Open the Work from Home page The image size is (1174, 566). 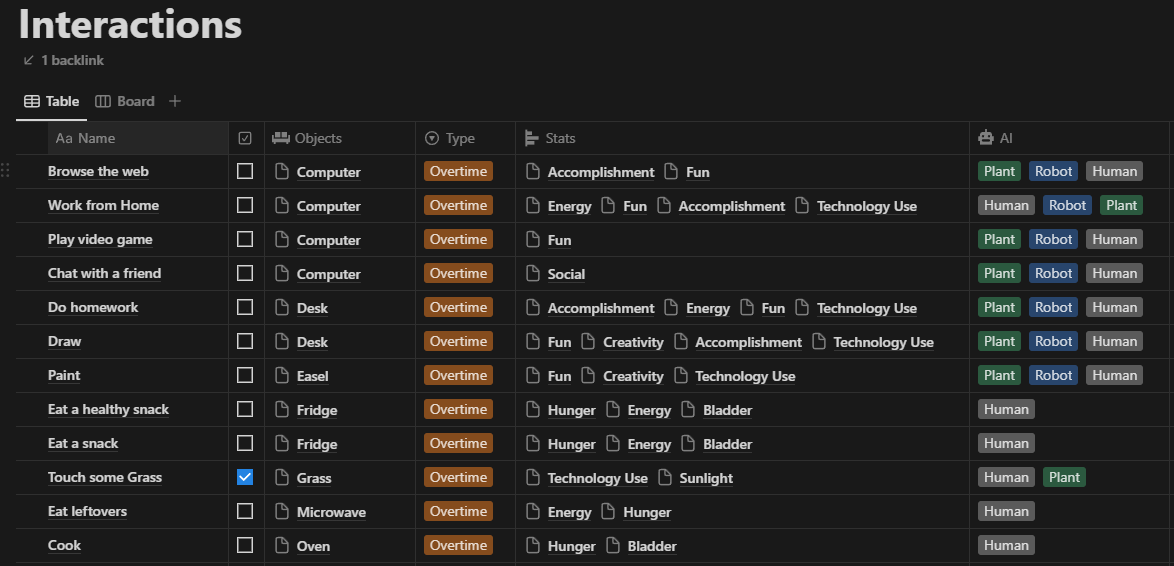(103, 206)
